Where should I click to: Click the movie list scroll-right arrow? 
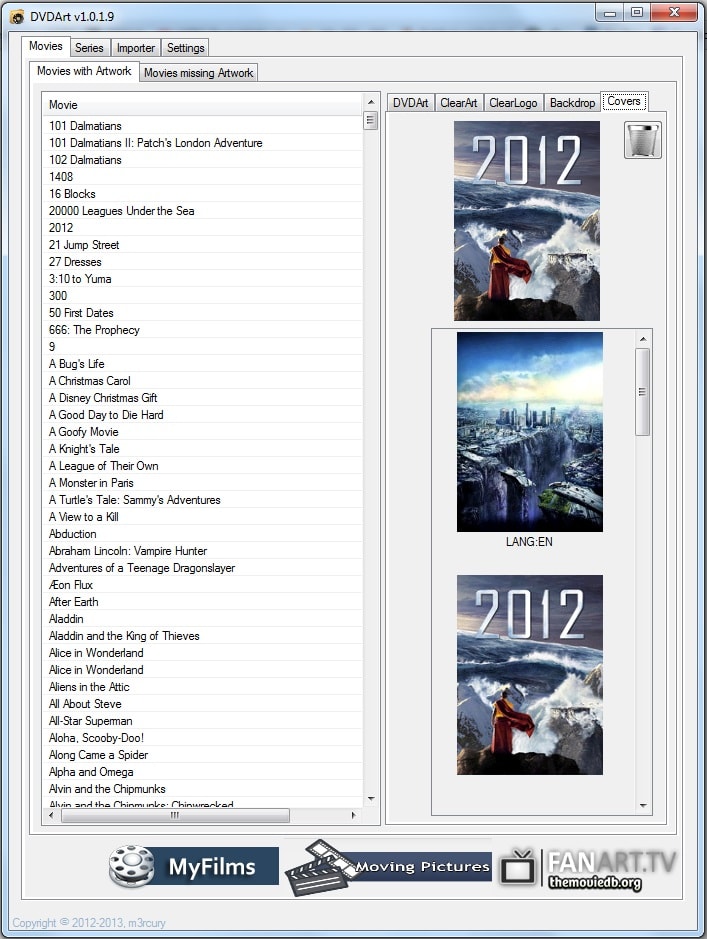point(354,815)
